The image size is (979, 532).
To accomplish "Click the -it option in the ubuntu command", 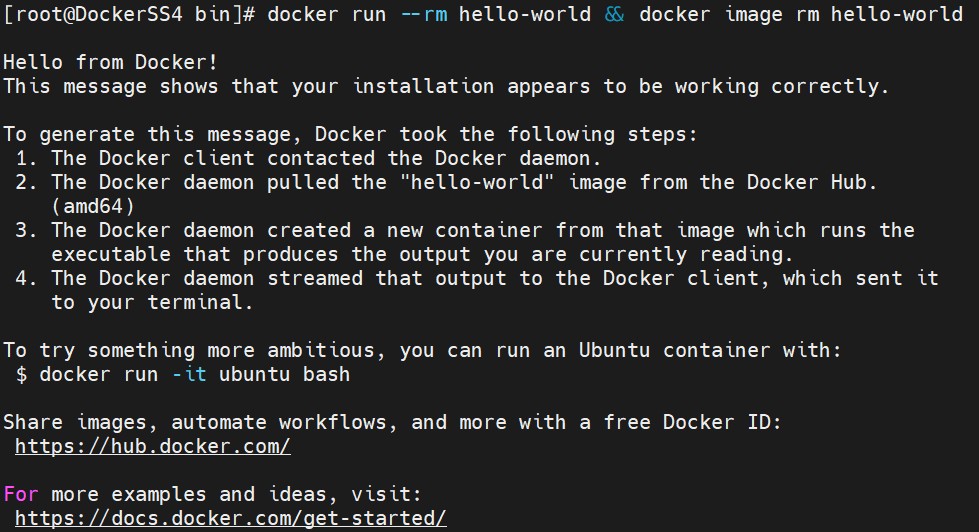I will pos(189,374).
